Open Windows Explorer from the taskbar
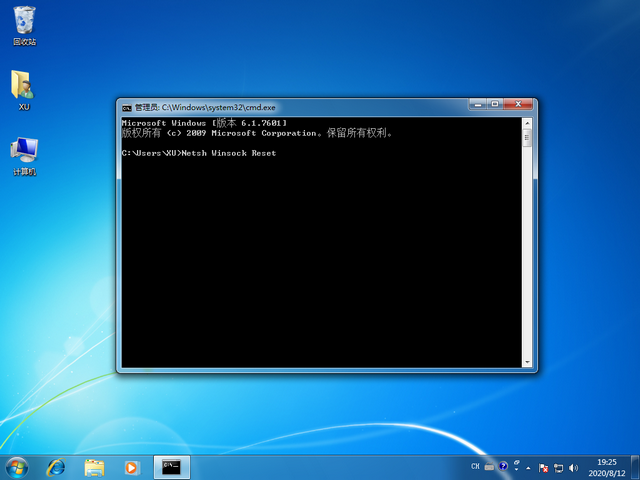640x480 pixels. click(94, 467)
